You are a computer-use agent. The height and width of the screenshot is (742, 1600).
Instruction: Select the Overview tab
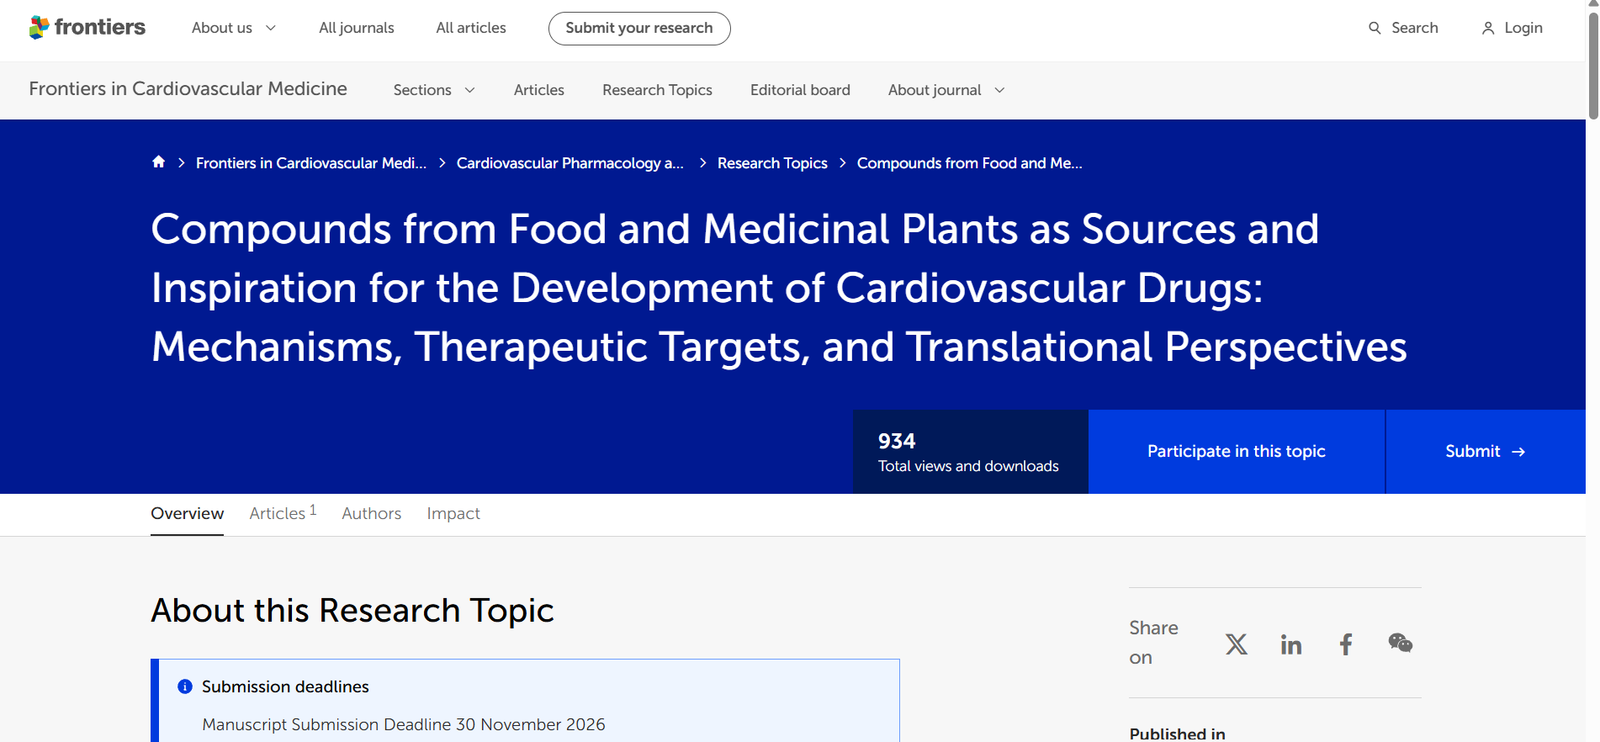[187, 514]
